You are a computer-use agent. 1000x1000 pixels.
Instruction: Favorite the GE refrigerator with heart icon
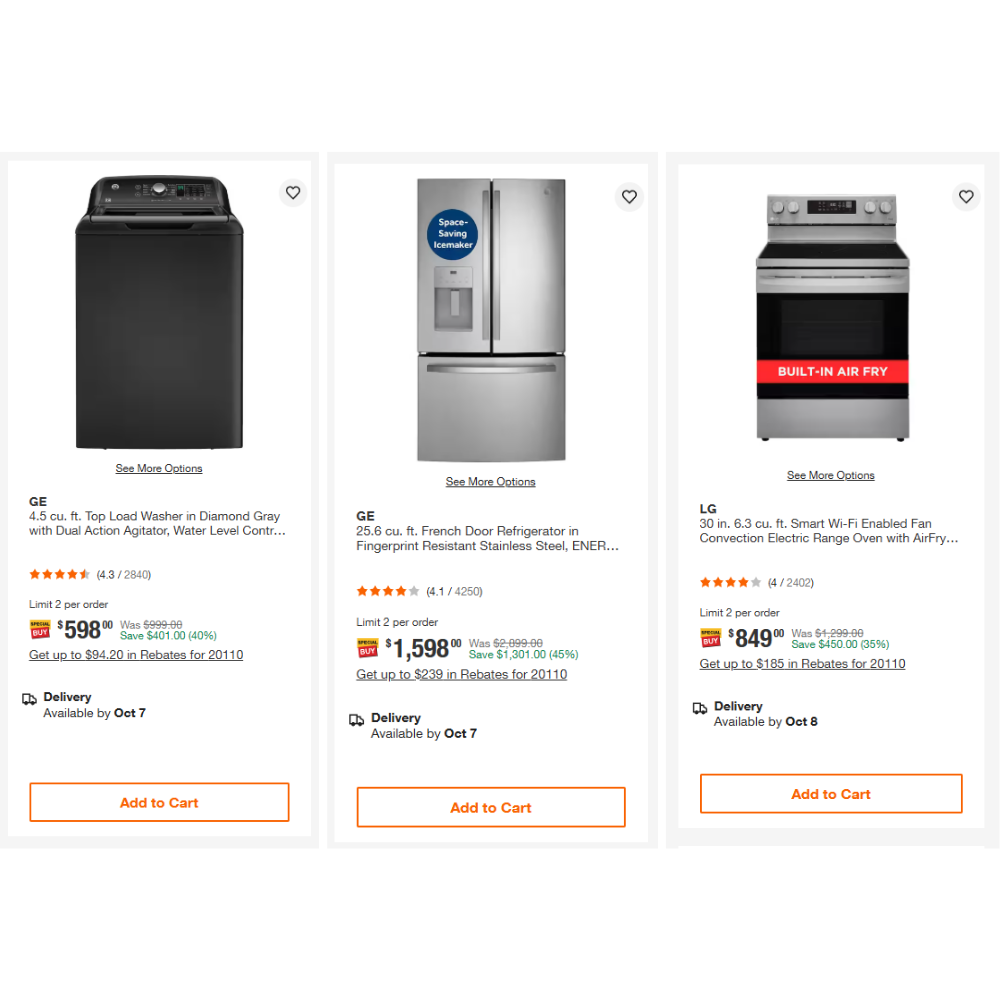point(629,197)
